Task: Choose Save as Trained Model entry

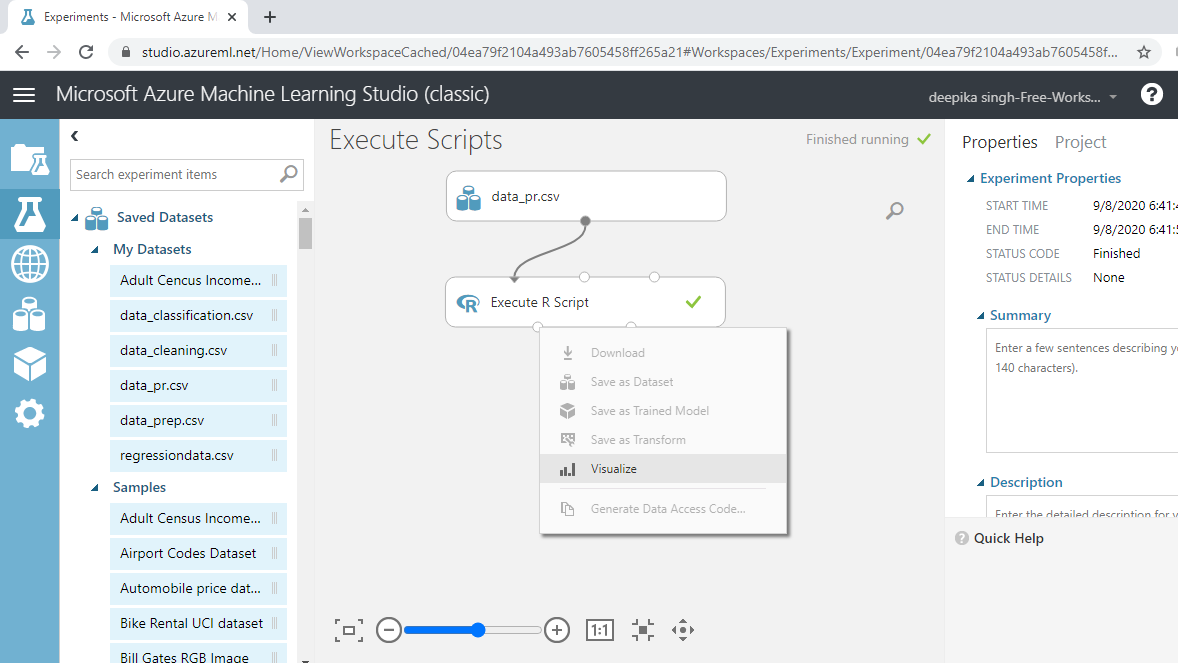Action: point(663,410)
